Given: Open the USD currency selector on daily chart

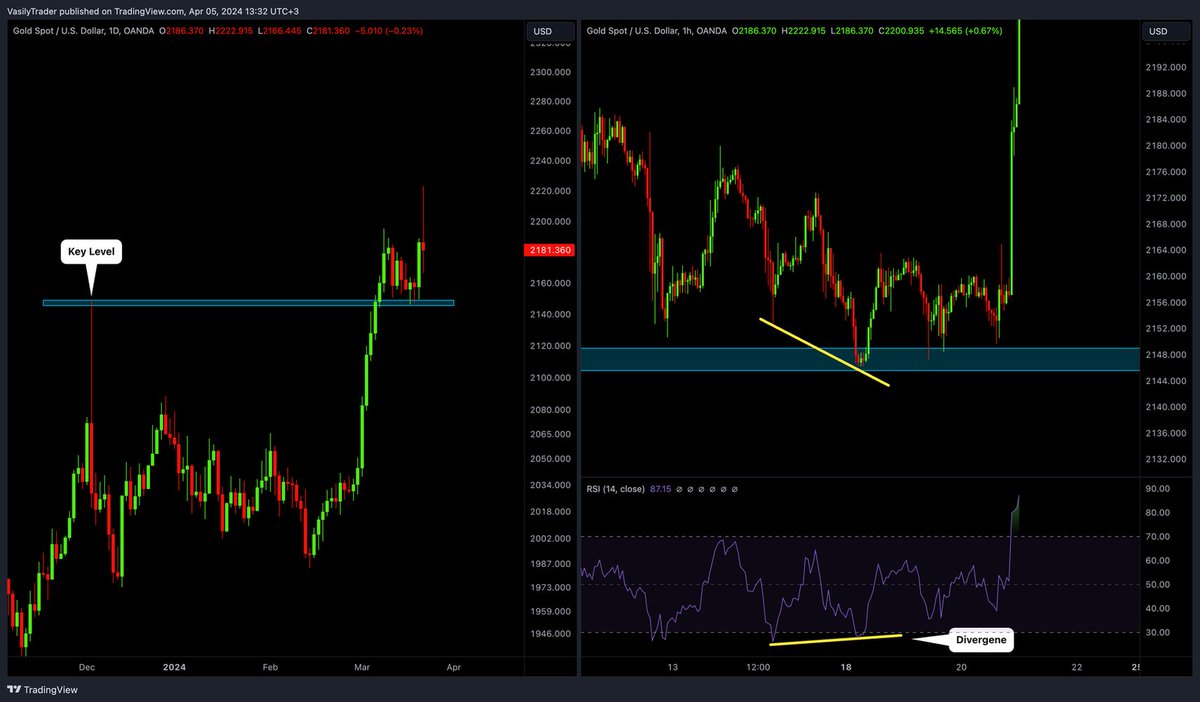Looking at the screenshot, I should 547,31.
